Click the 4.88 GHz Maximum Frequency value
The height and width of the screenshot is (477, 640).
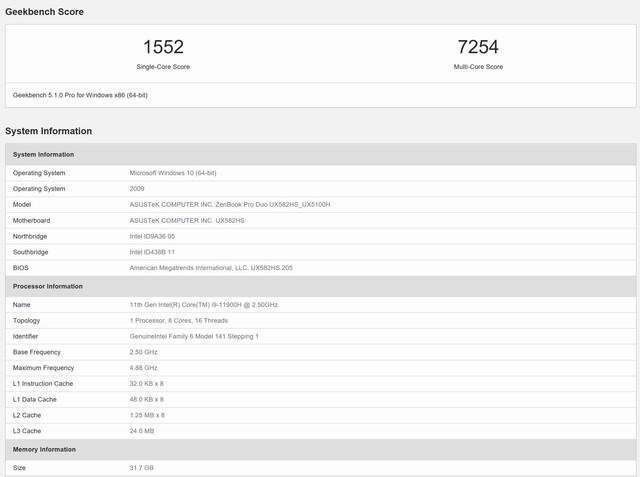pyautogui.click(x=145, y=368)
